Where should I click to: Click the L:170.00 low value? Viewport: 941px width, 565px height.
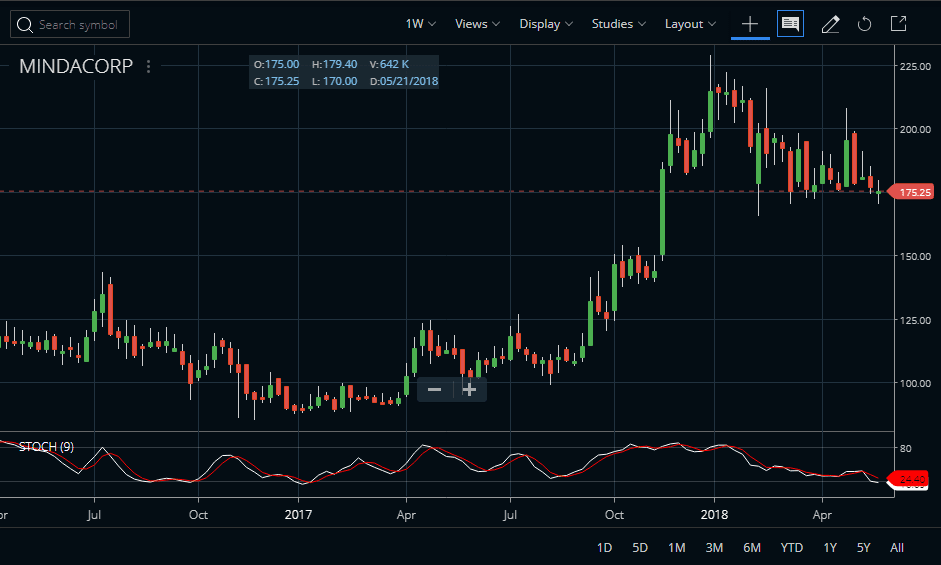pos(334,81)
